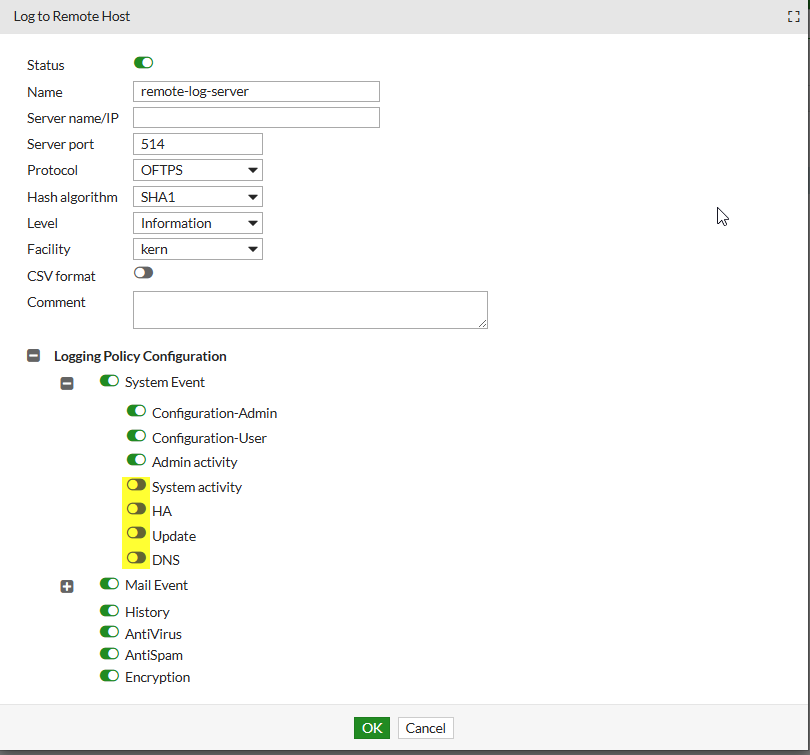The image size is (810, 755).
Task: Enable the HA event toggle
Action: pyautogui.click(x=136, y=509)
